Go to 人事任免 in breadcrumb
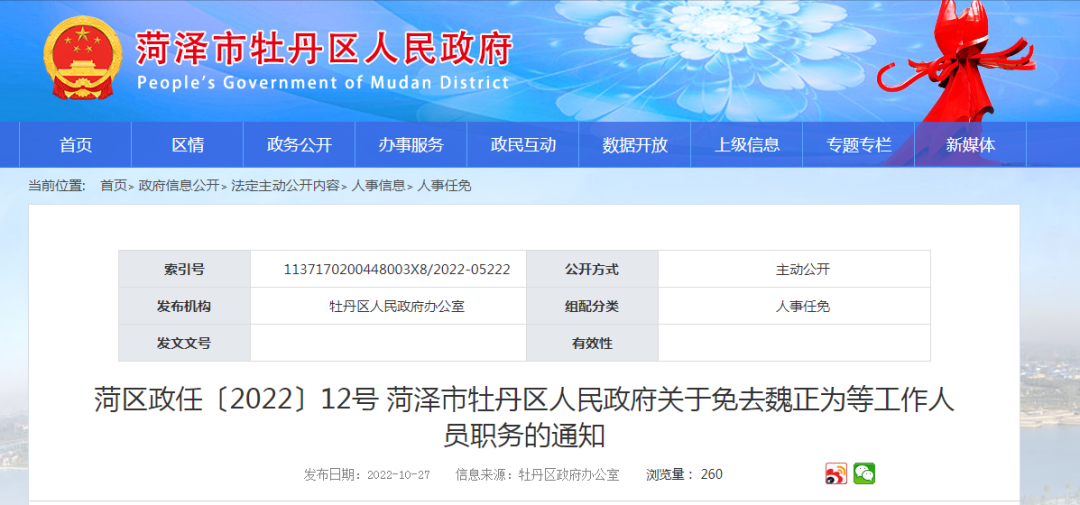Viewport: 1080px width, 505px height. click(444, 185)
